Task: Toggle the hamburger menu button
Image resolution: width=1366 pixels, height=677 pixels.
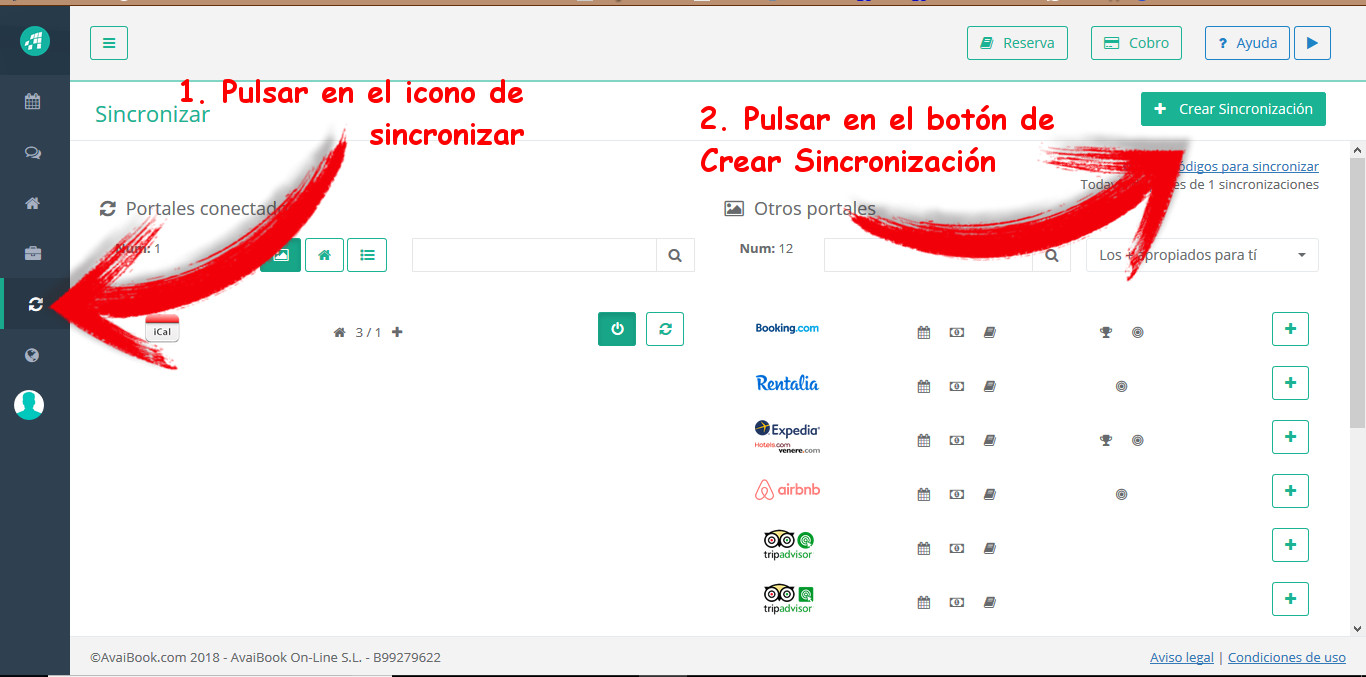Action: tap(109, 43)
